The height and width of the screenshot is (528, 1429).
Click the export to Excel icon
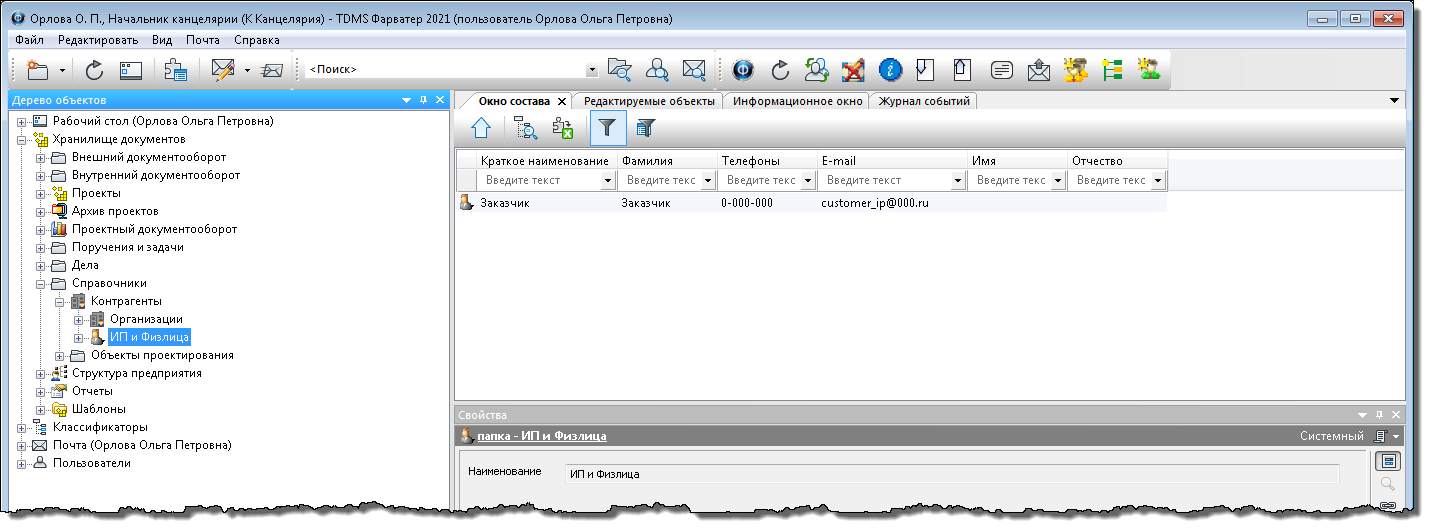(x=563, y=128)
